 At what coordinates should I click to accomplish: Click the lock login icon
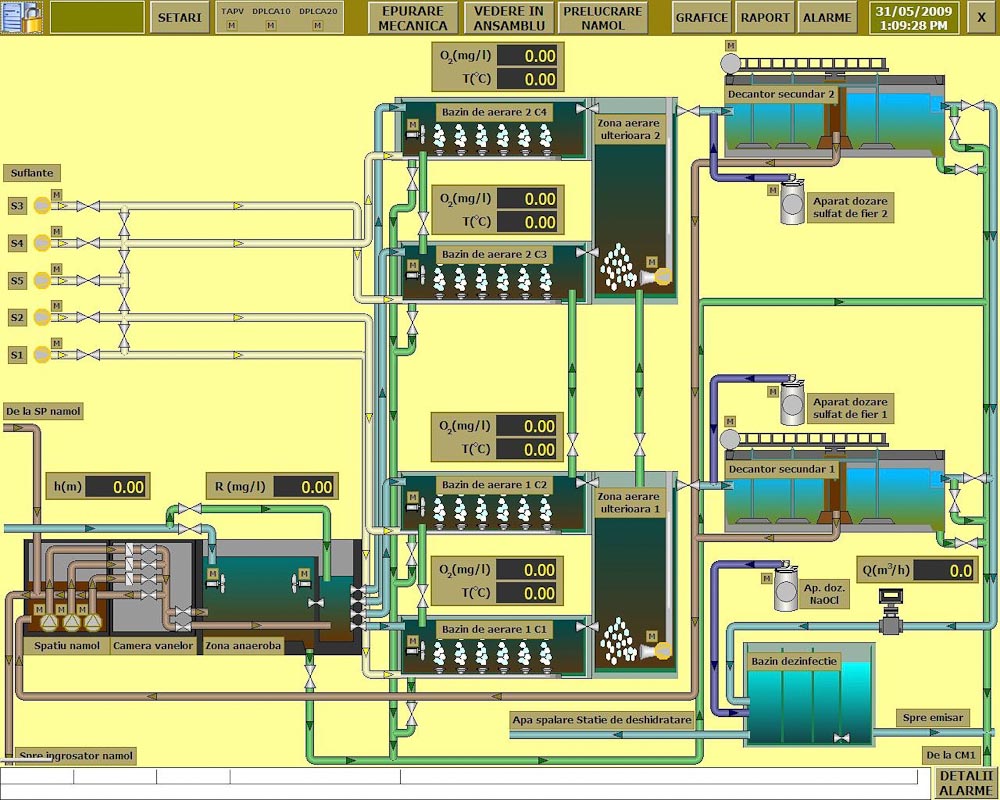(x=22, y=17)
